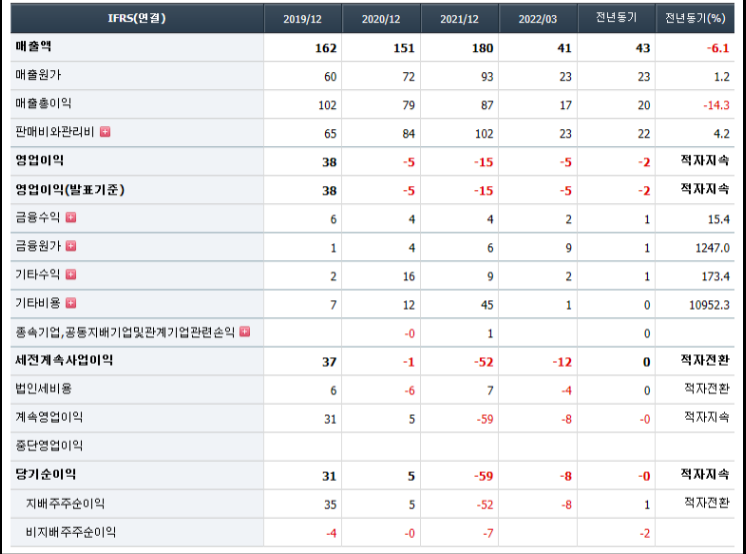The height and width of the screenshot is (554, 746).
Task: Click 매출원가 2021/12 value 93
Action: [487, 77]
